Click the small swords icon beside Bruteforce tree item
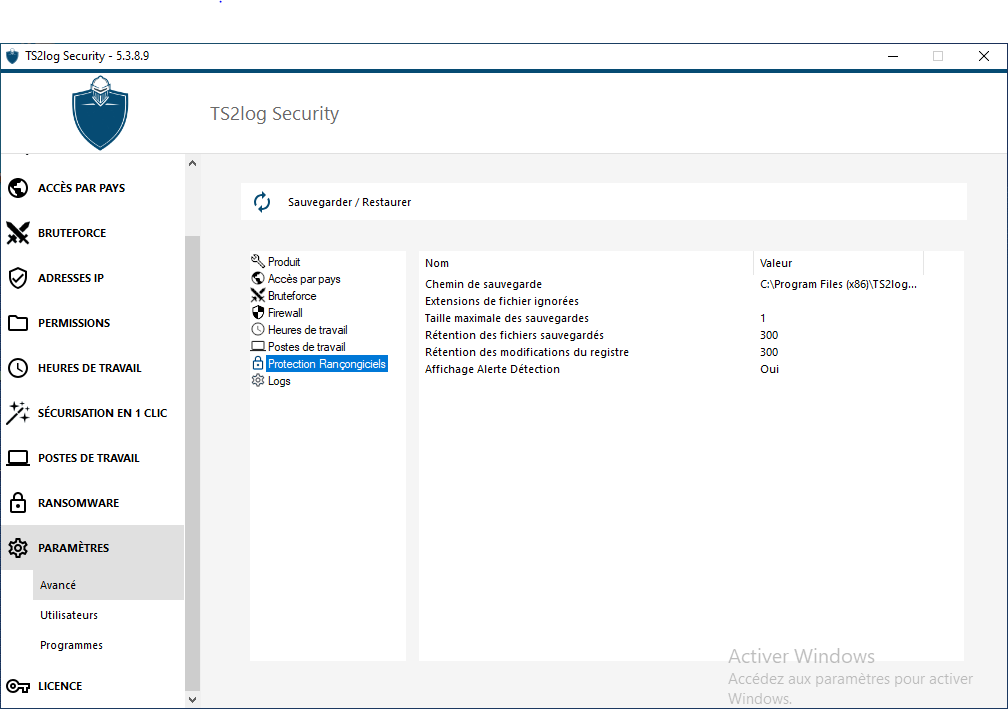 tap(258, 295)
